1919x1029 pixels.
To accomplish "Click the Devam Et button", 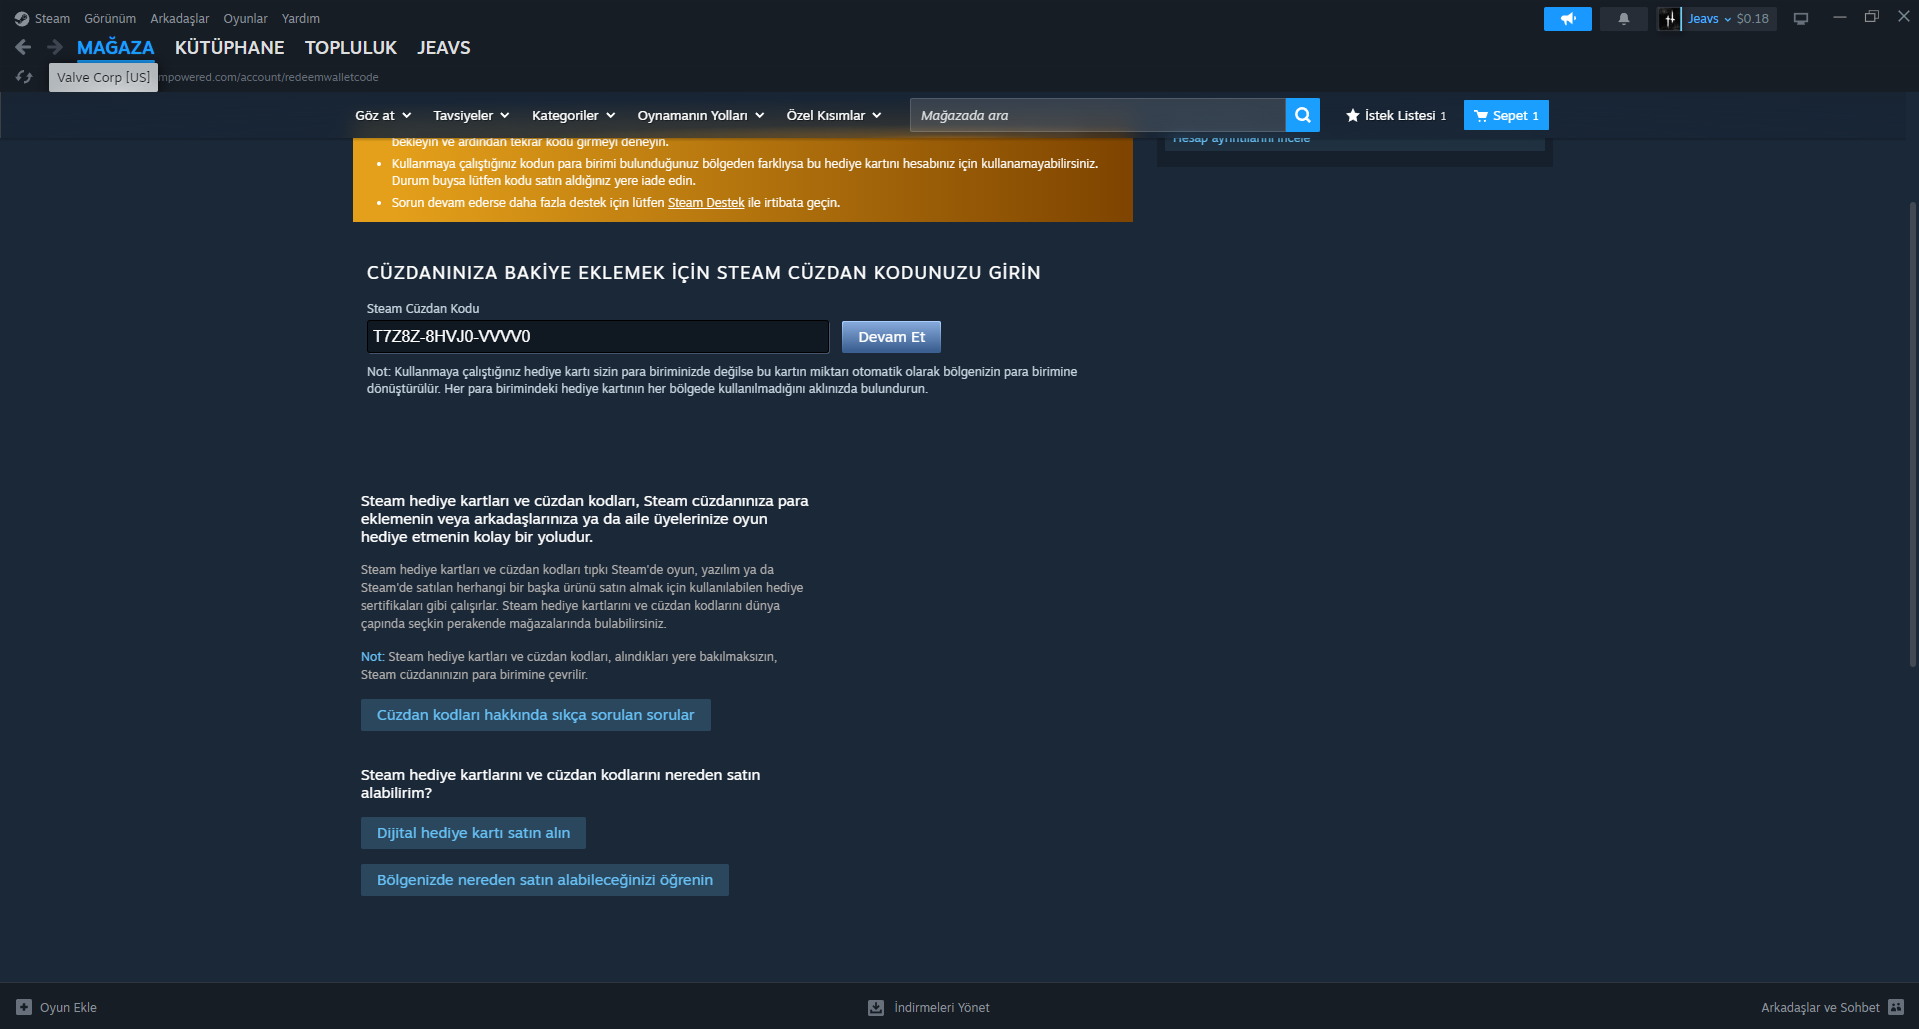I will (891, 337).
